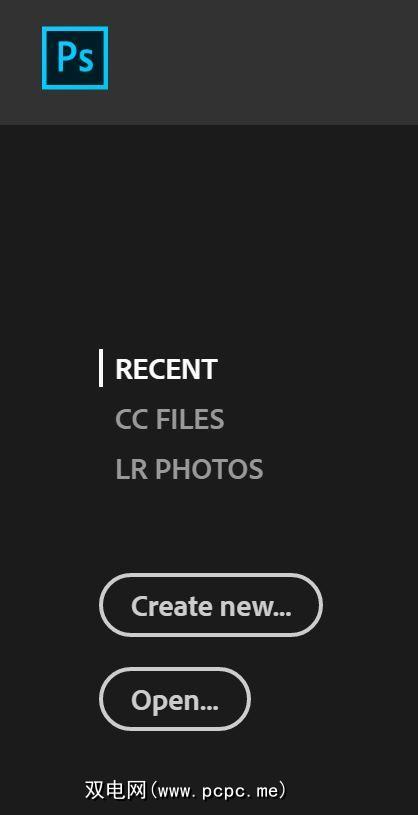Click the blue-bordered Ps square in header
The image size is (418, 815).
(75, 58)
